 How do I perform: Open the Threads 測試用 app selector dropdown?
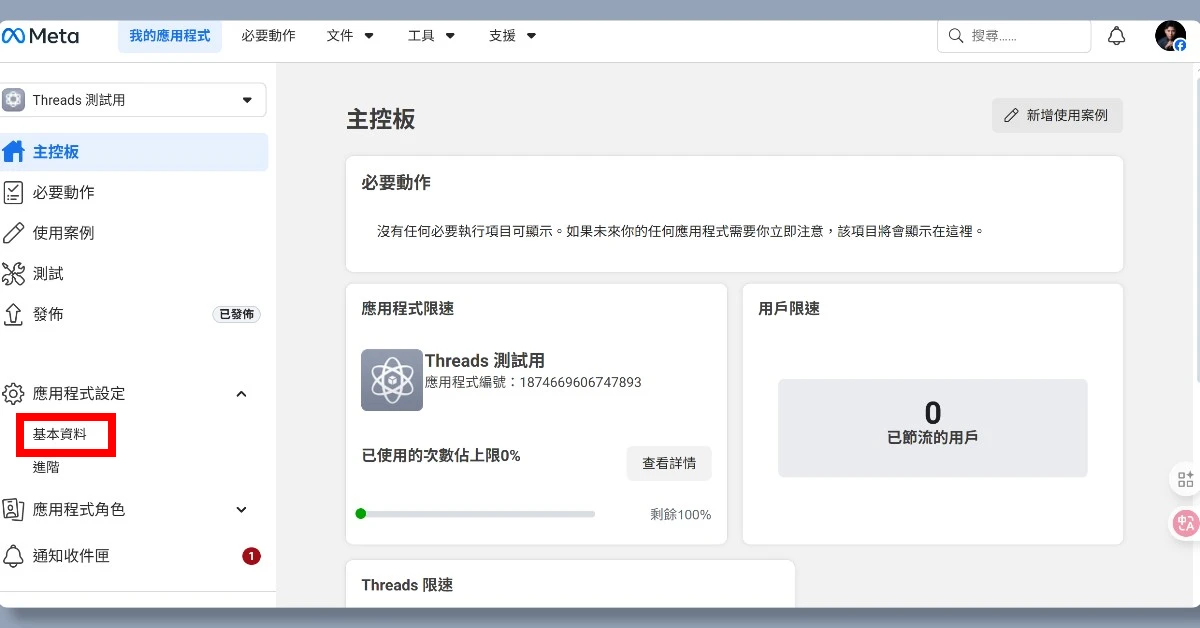[x=134, y=100]
